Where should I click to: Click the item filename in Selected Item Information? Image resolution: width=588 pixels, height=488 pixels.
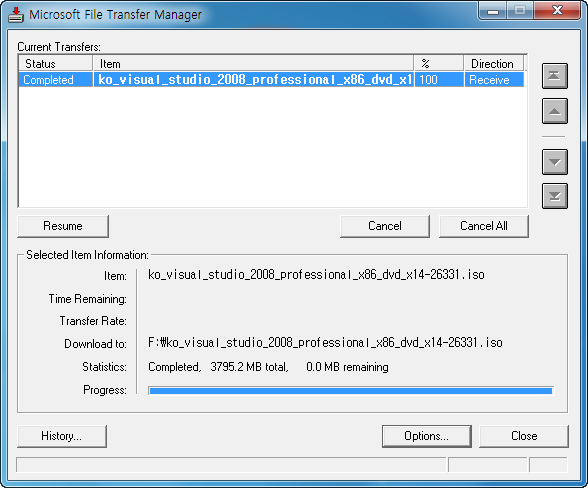316,275
